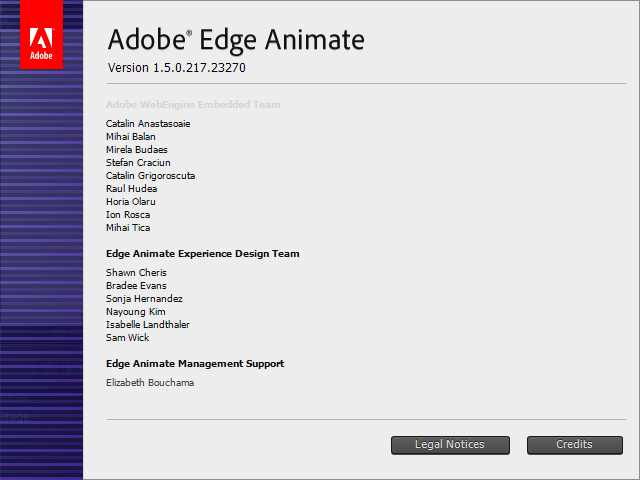
Task: Click the Version 1.5.0.217.23270 text
Action: point(177,68)
